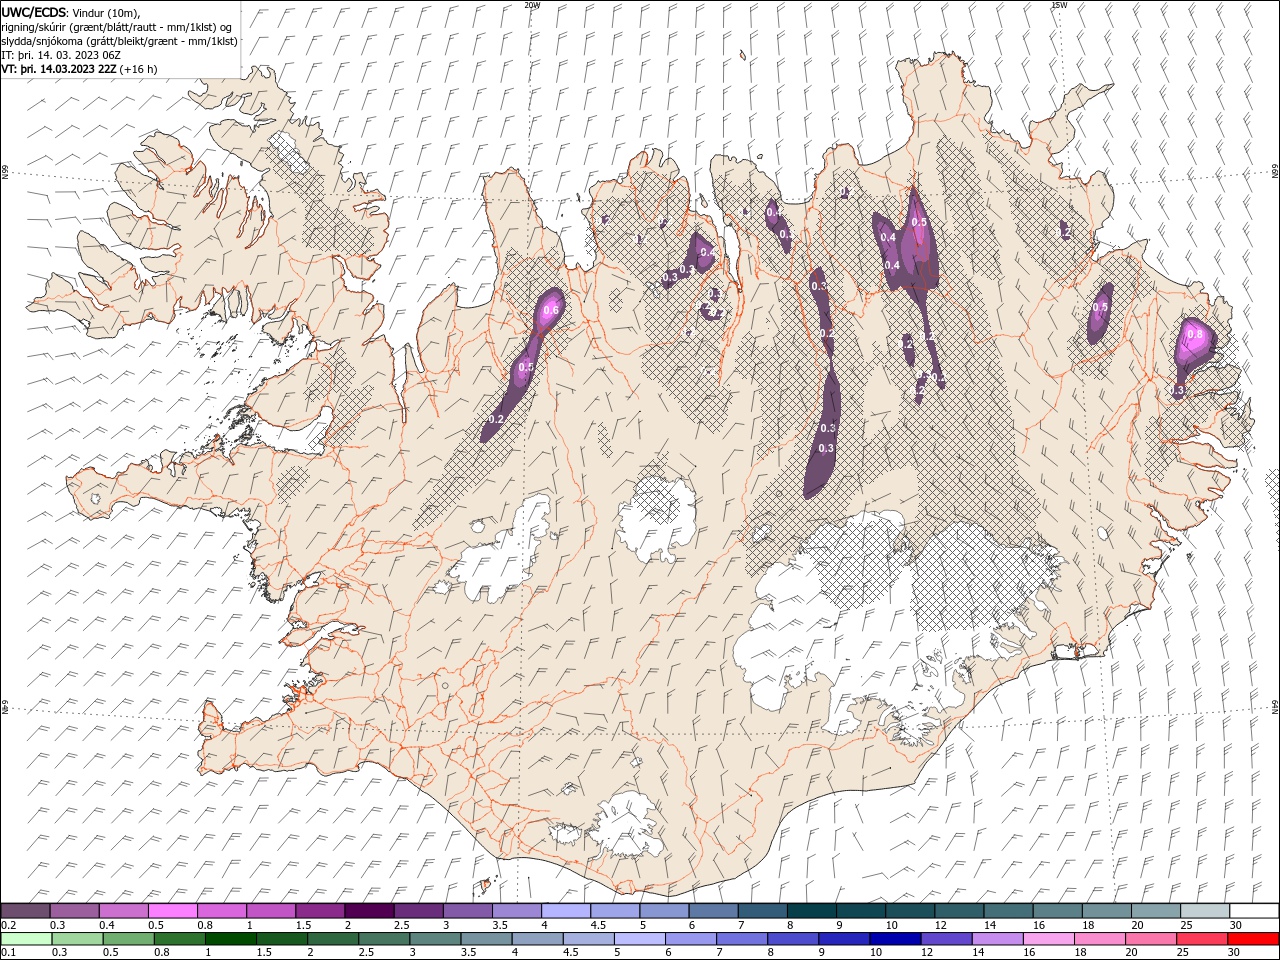
Task: Choose the 6 slate-blue snow legend swatch
Action: click(713, 911)
